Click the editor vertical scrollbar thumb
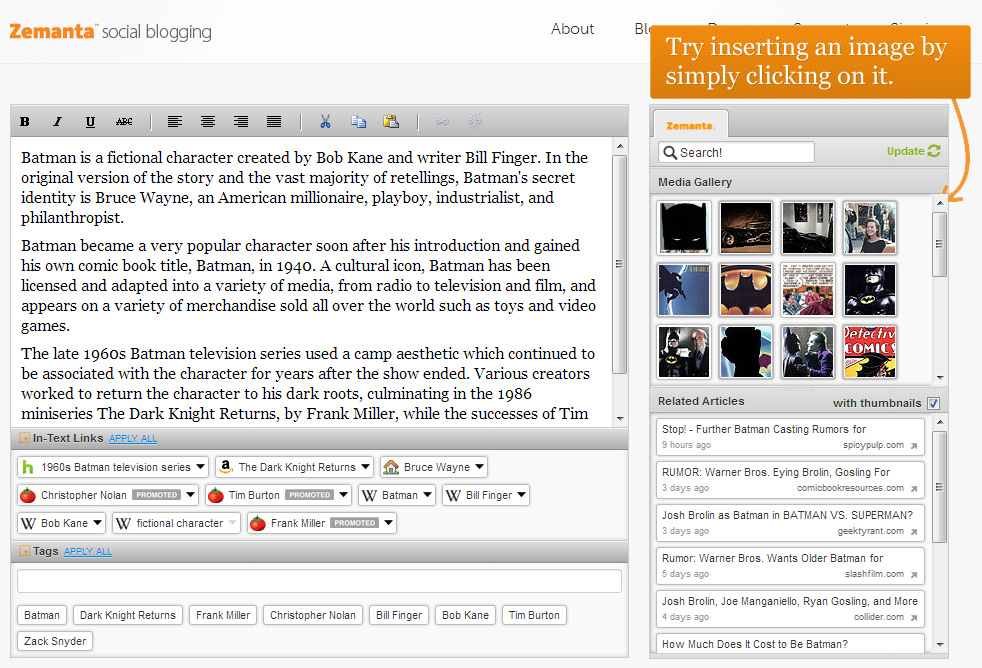Image resolution: width=982 pixels, height=668 pixels. point(619,264)
